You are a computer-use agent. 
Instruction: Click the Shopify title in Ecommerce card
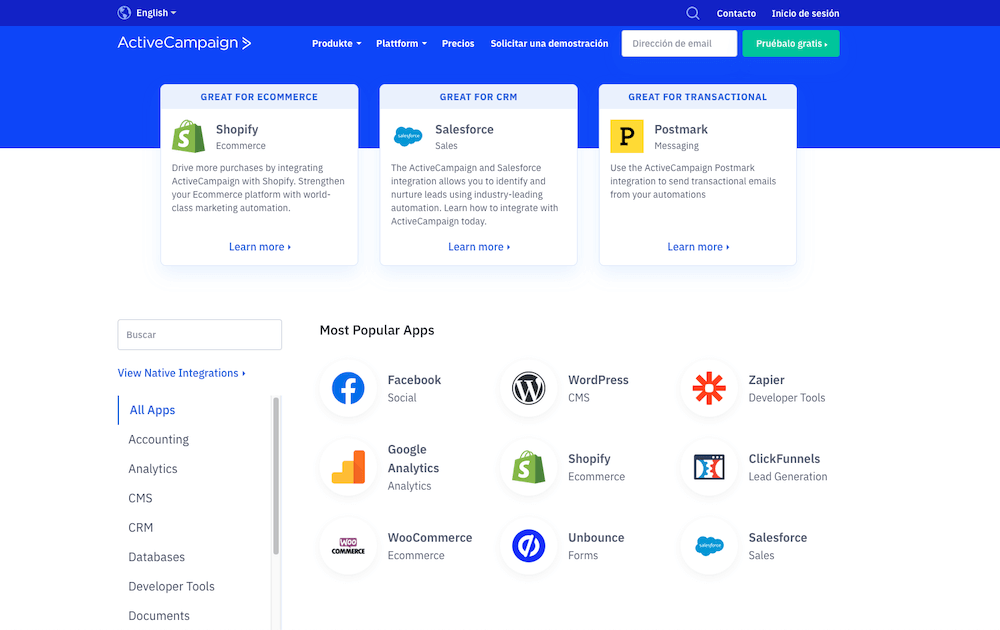pos(237,129)
